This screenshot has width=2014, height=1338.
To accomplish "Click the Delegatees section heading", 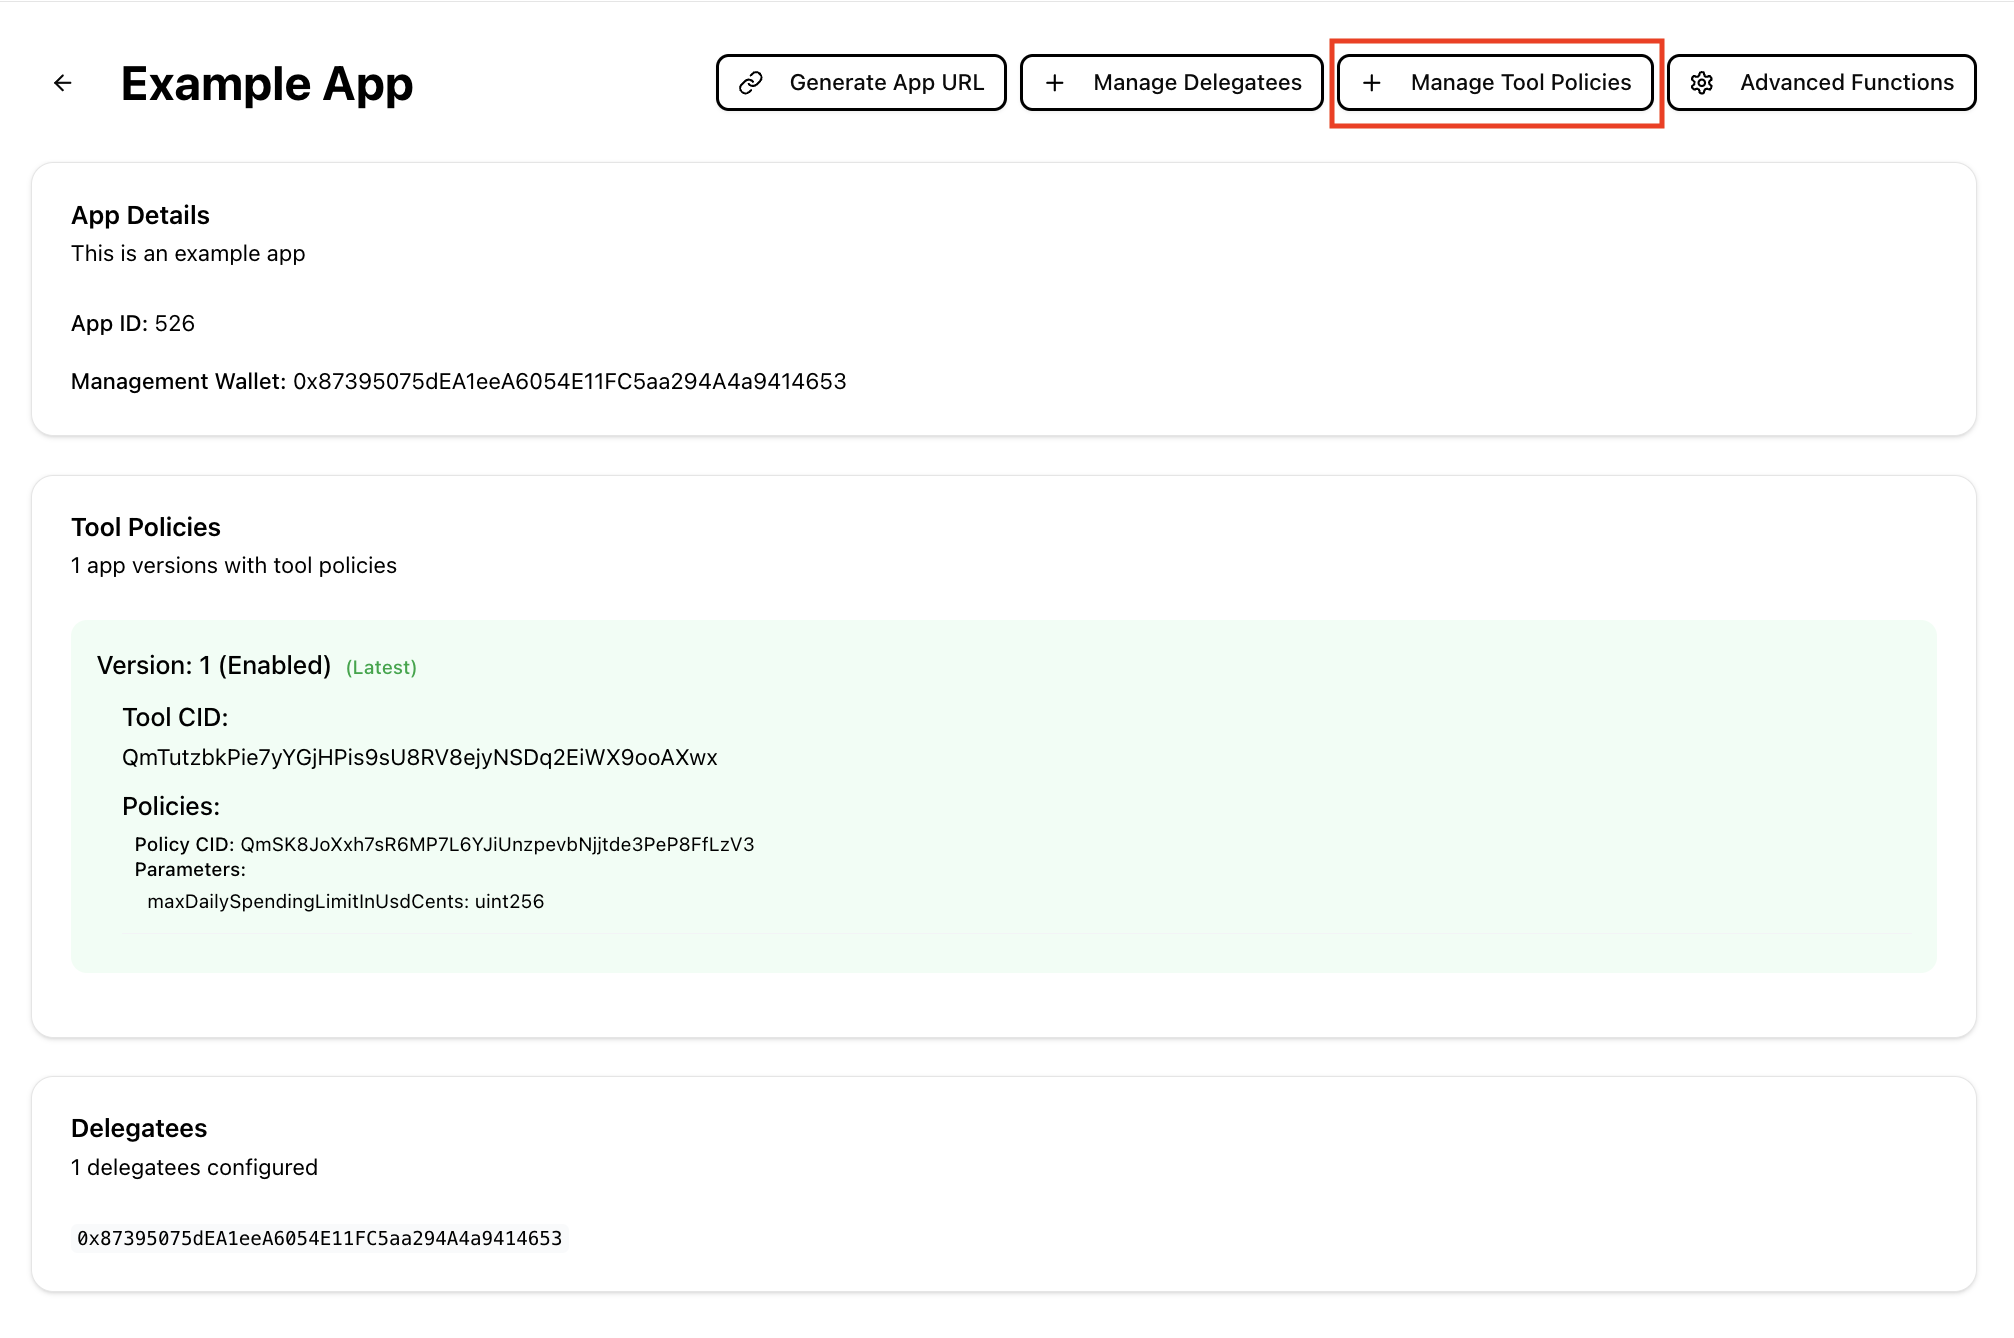I will pyautogui.click(x=139, y=1128).
